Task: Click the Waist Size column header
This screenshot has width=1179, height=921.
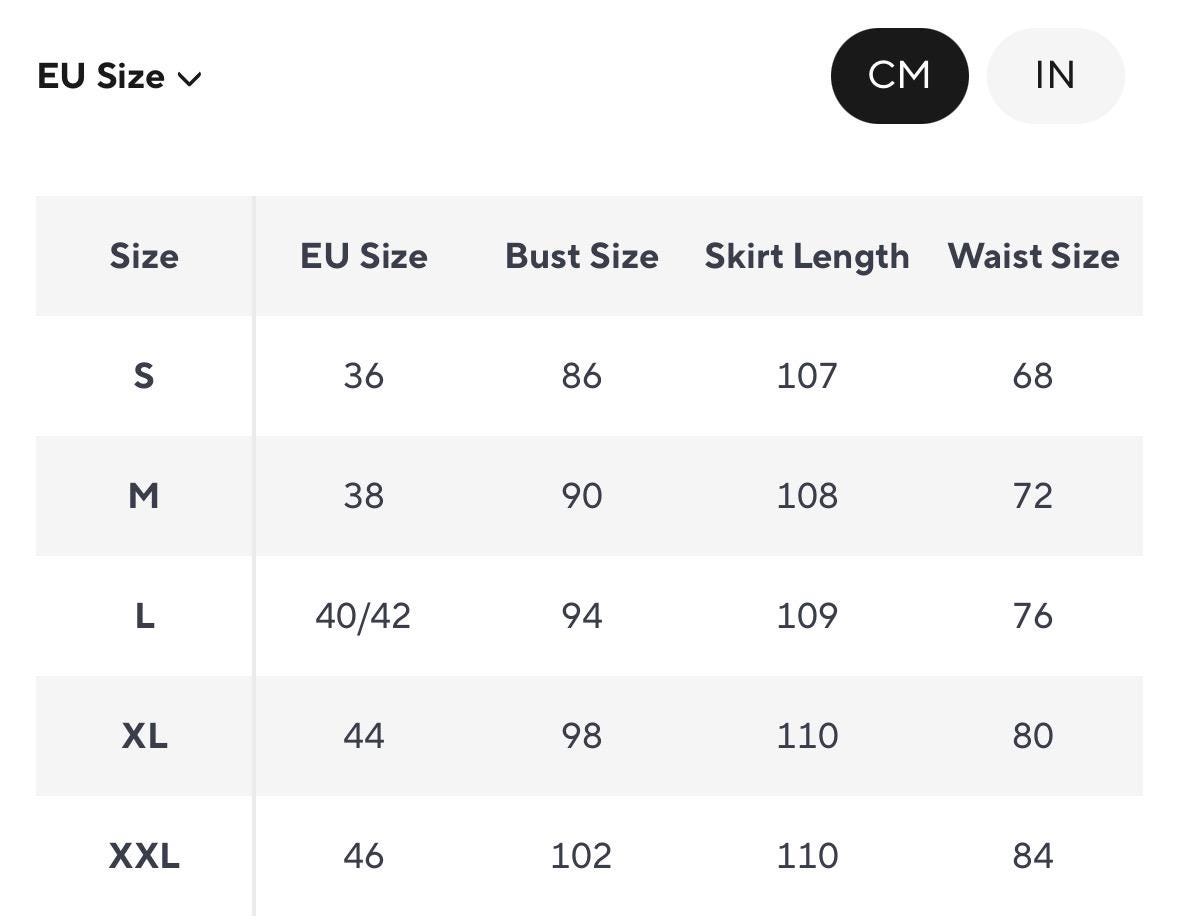Action: (1032, 256)
